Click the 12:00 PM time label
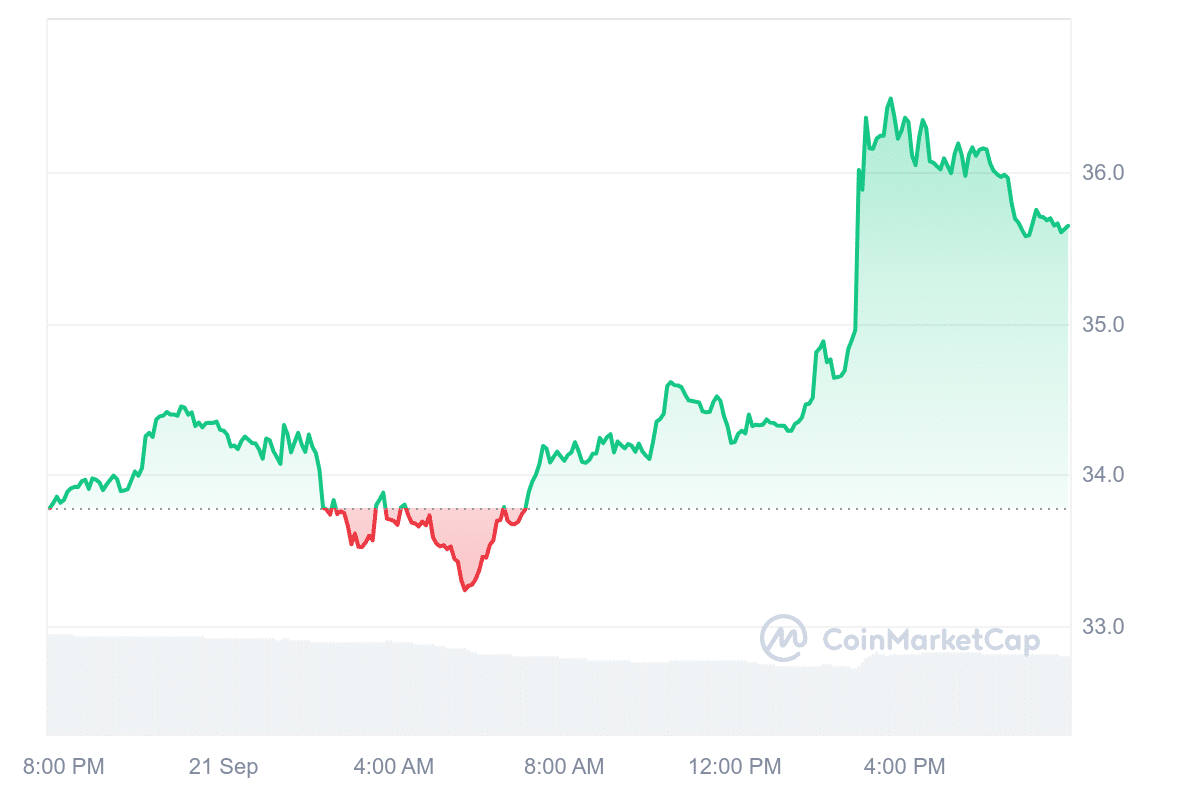 tap(734, 767)
